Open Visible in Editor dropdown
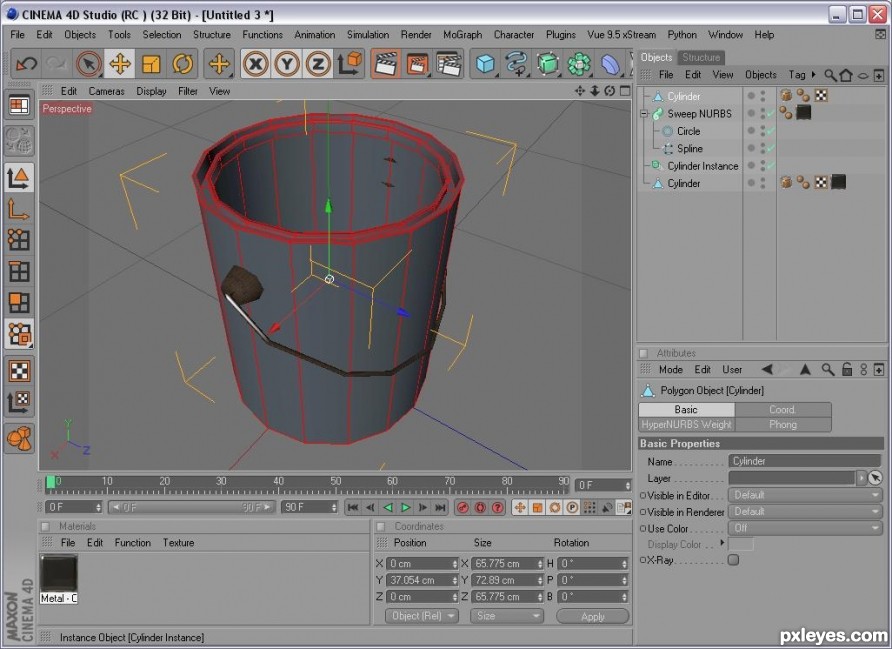Viewport: 892px width, 649px height. pyautogui.click(x=805, y=495)
